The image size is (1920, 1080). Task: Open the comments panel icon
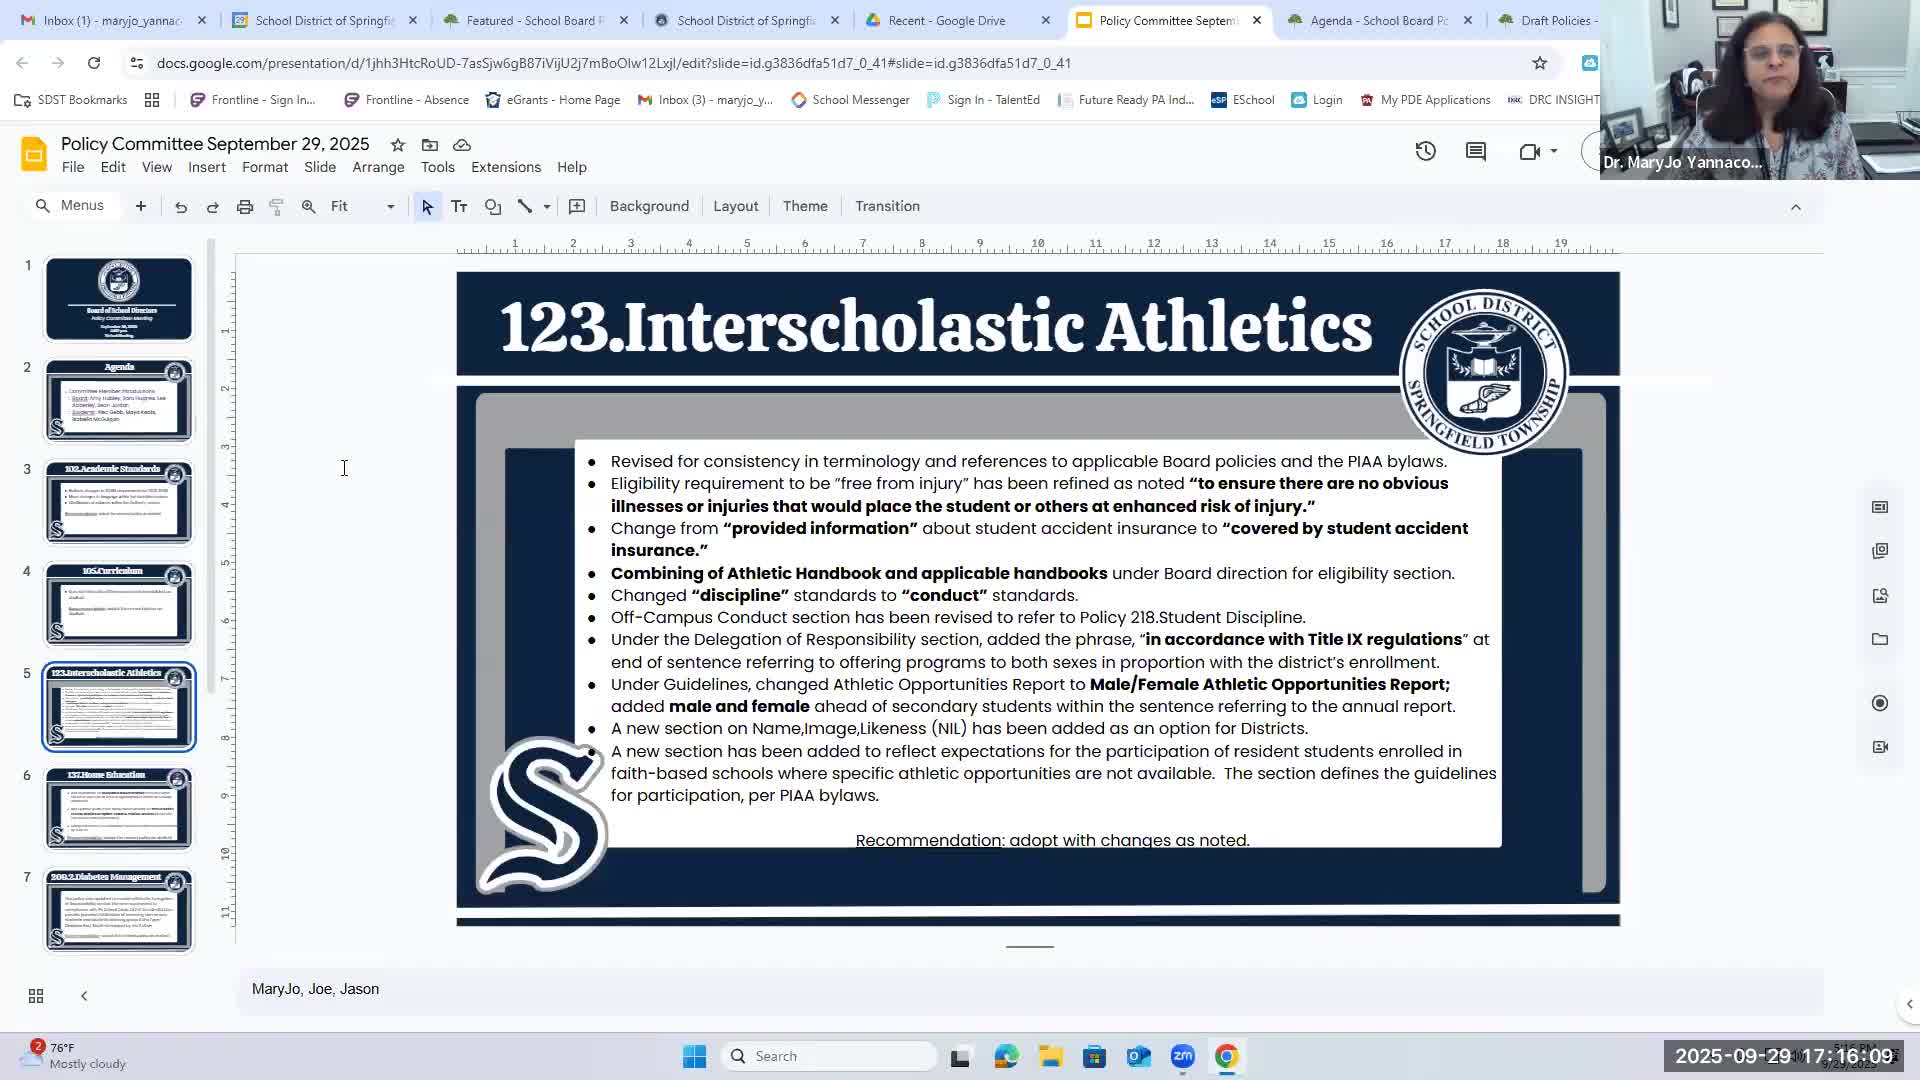click(x=1476, y=151)
